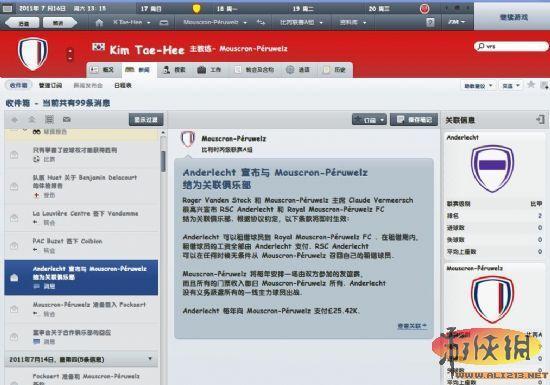The image size is (550, 385).
Task: Click the envelope icon in inbox toolbar
Action: (67, 120)
